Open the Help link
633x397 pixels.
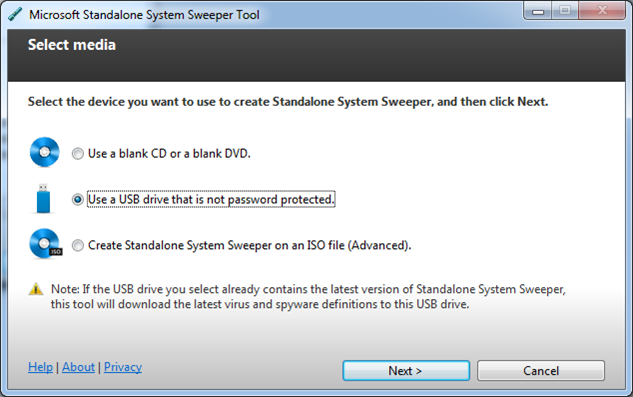coord(40,367)
